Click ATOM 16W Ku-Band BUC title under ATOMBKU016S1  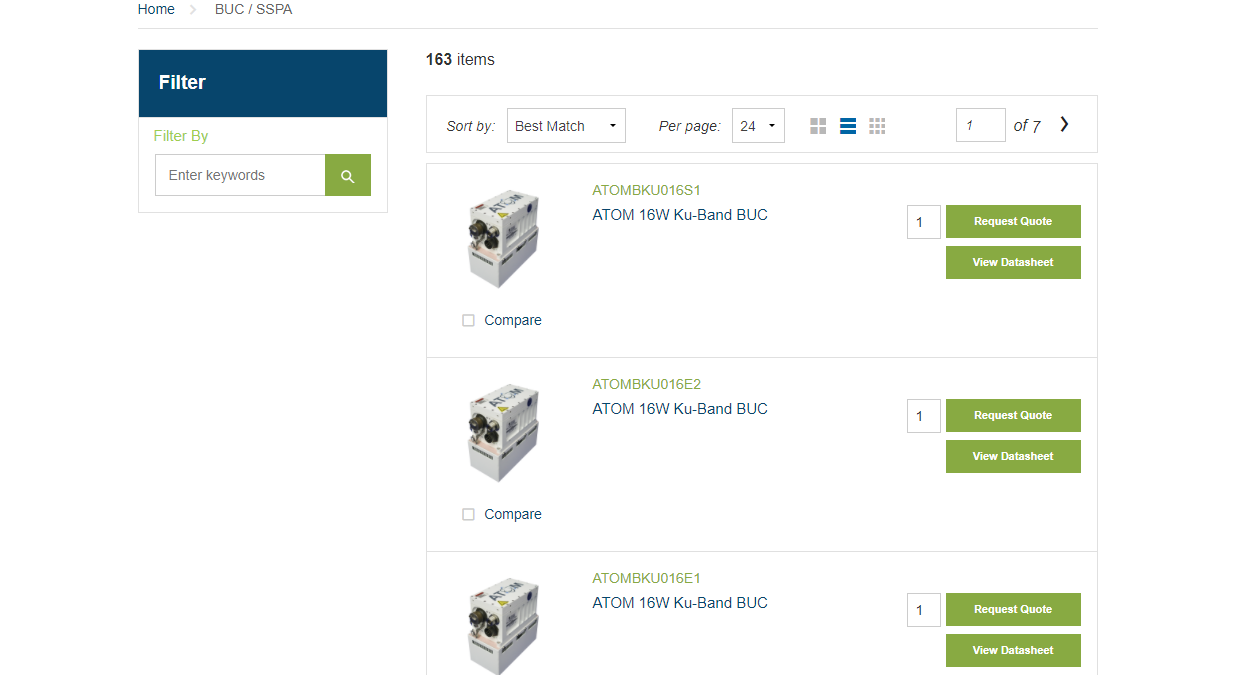point(680,215)
